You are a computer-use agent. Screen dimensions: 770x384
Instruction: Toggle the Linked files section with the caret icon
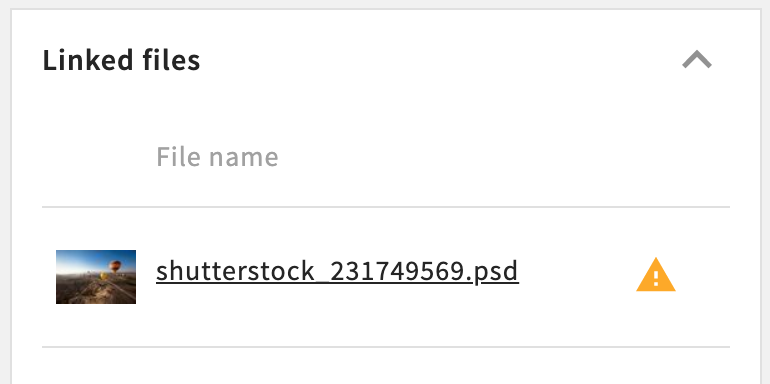697,60
